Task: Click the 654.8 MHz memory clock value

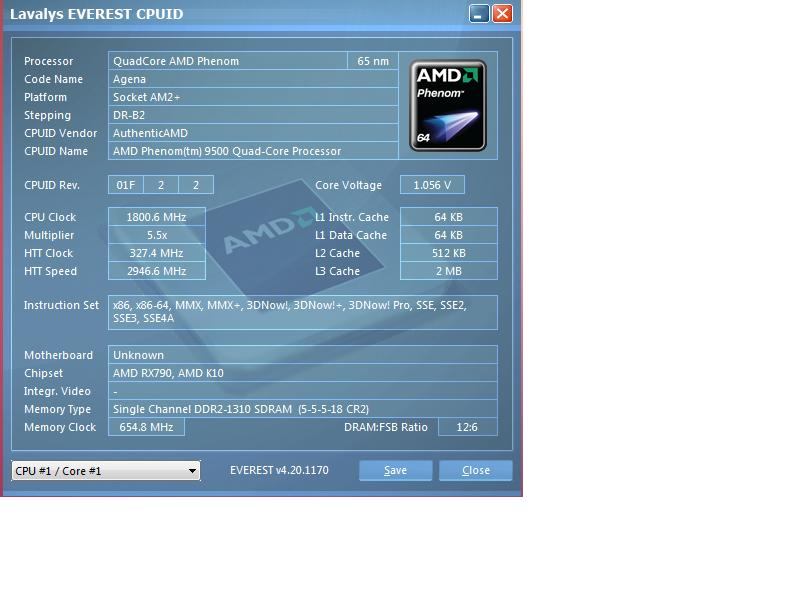Action: (x=146, y=427)
